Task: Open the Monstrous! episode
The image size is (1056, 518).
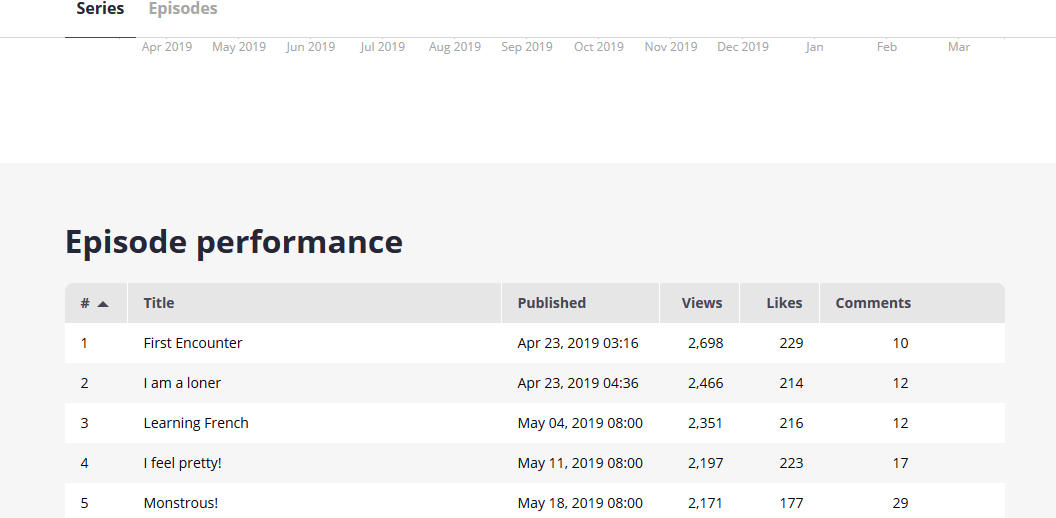Action: (x=180, y=503)
